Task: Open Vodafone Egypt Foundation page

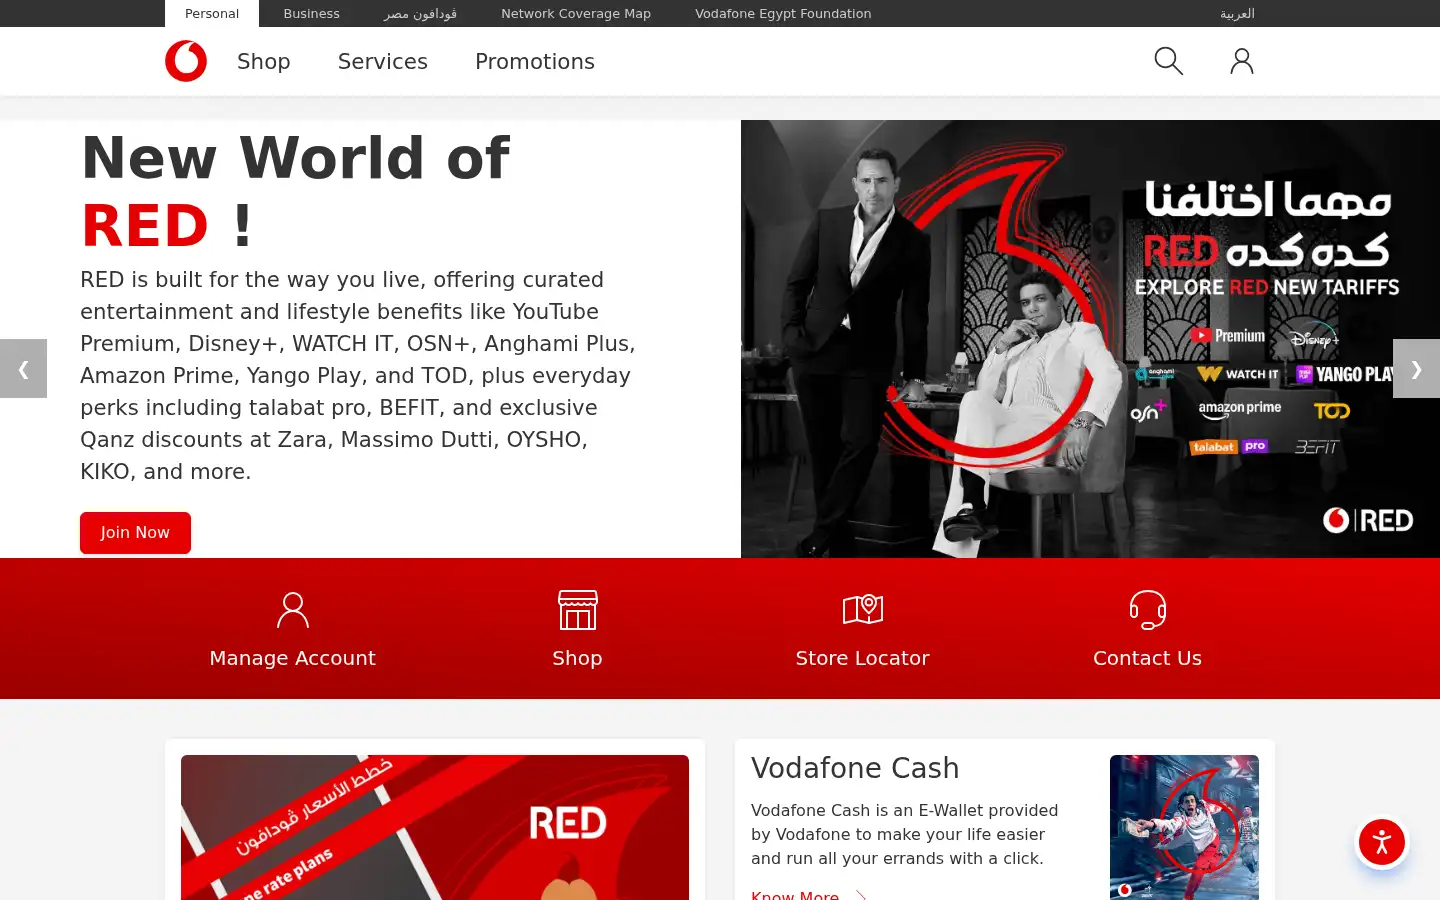Action: click(x=783, y=13)
